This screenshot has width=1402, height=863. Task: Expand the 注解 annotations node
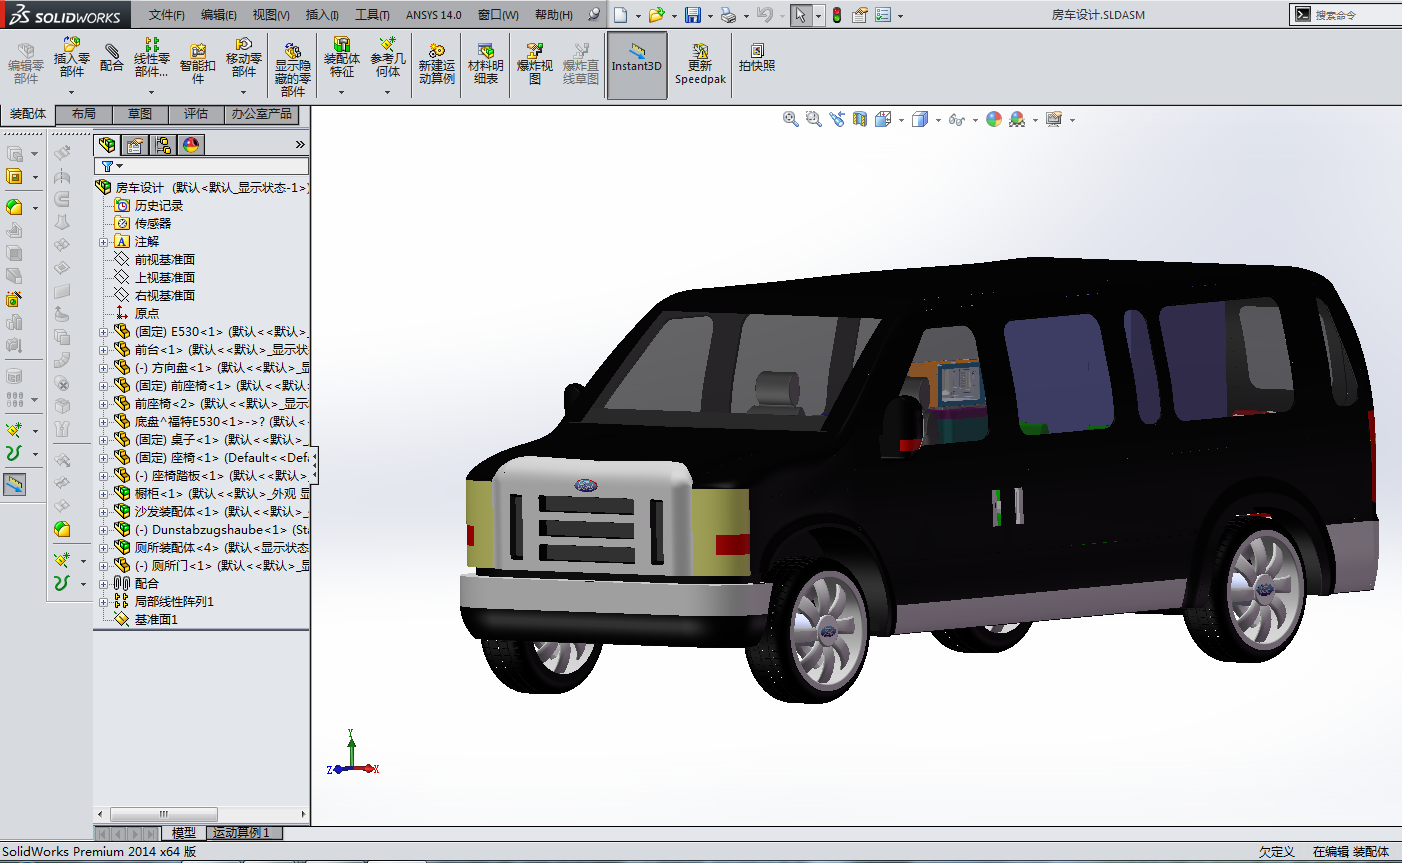pyautogui.click(x=103, y=242)
